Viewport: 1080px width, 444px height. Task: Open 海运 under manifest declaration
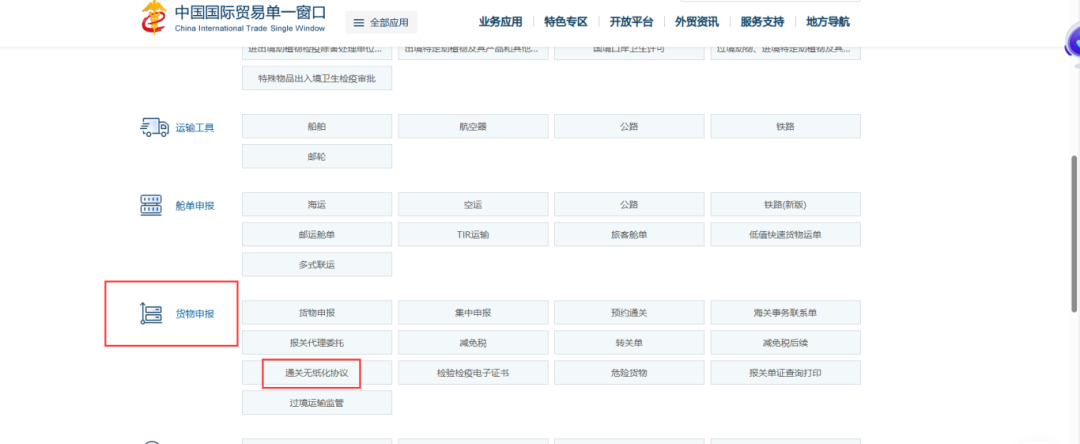(x=316, y=205)
